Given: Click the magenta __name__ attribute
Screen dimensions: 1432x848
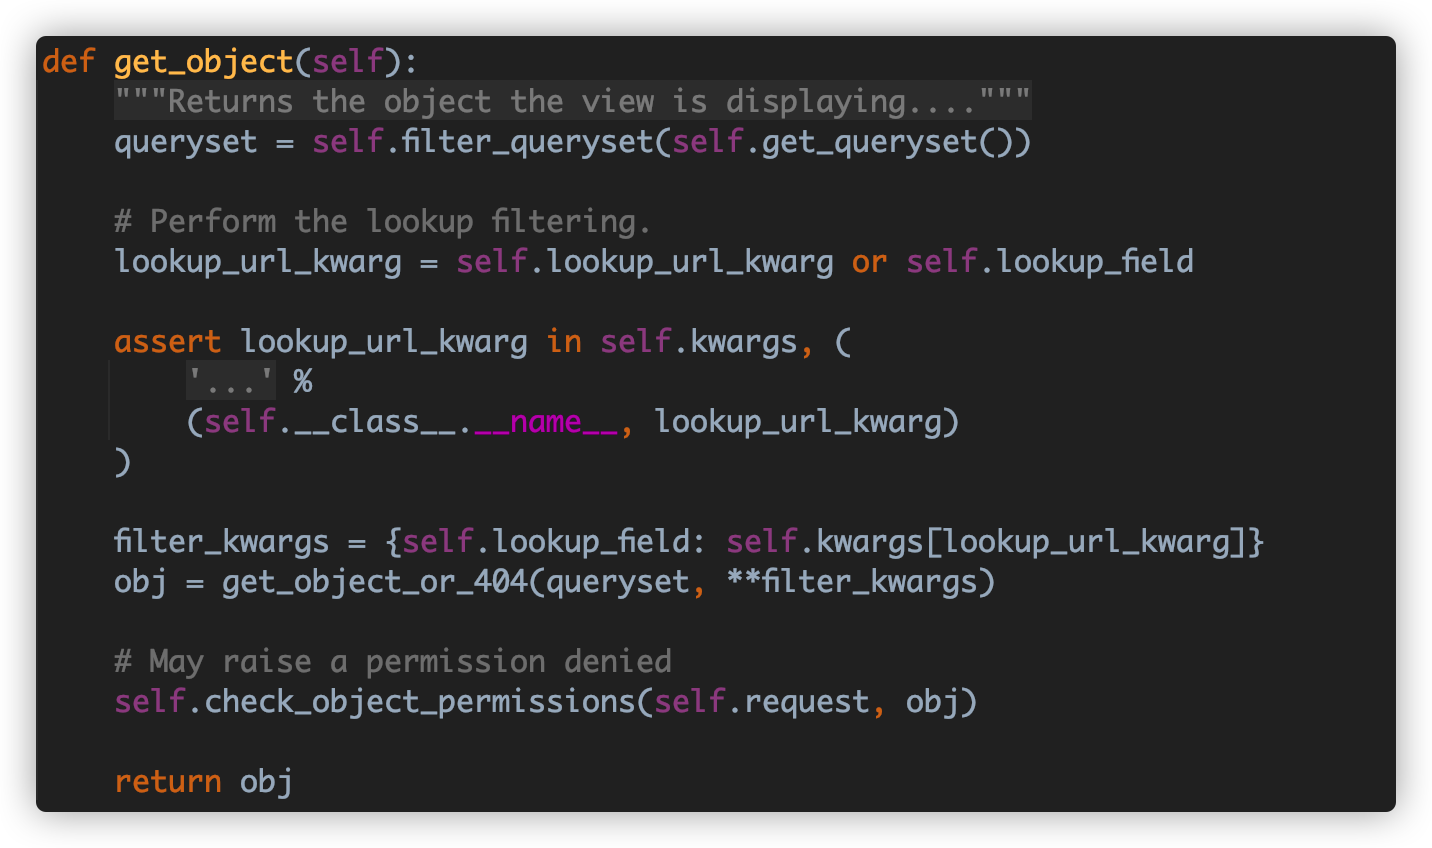Looking at the screenshot, I should 546,421.
